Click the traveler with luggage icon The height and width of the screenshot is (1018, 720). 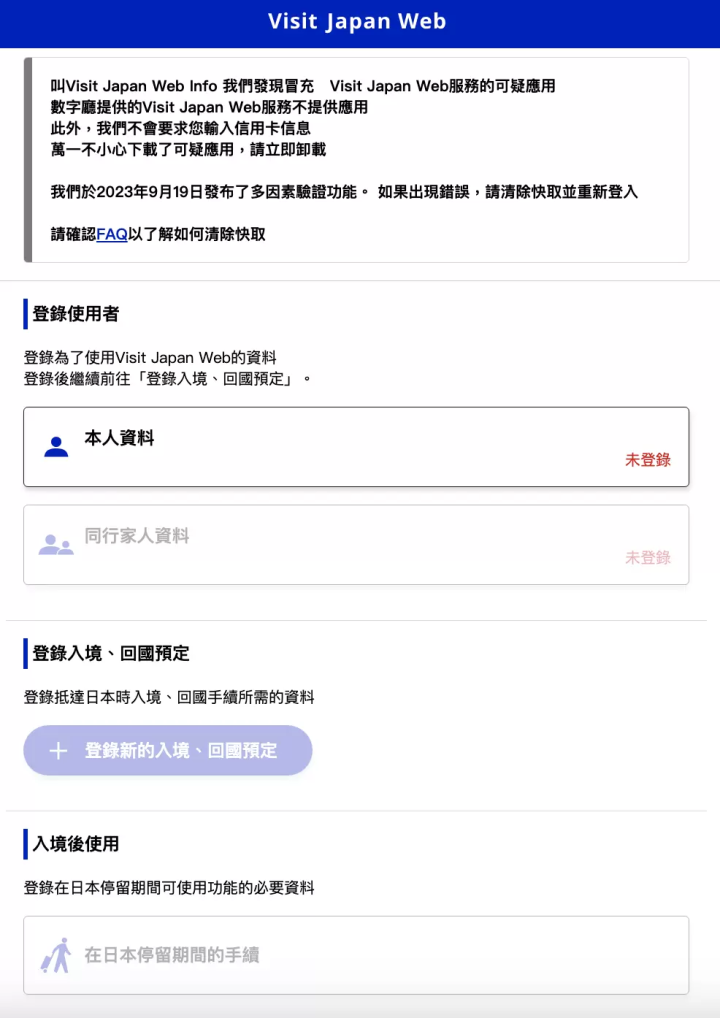(x=56, y=955)
